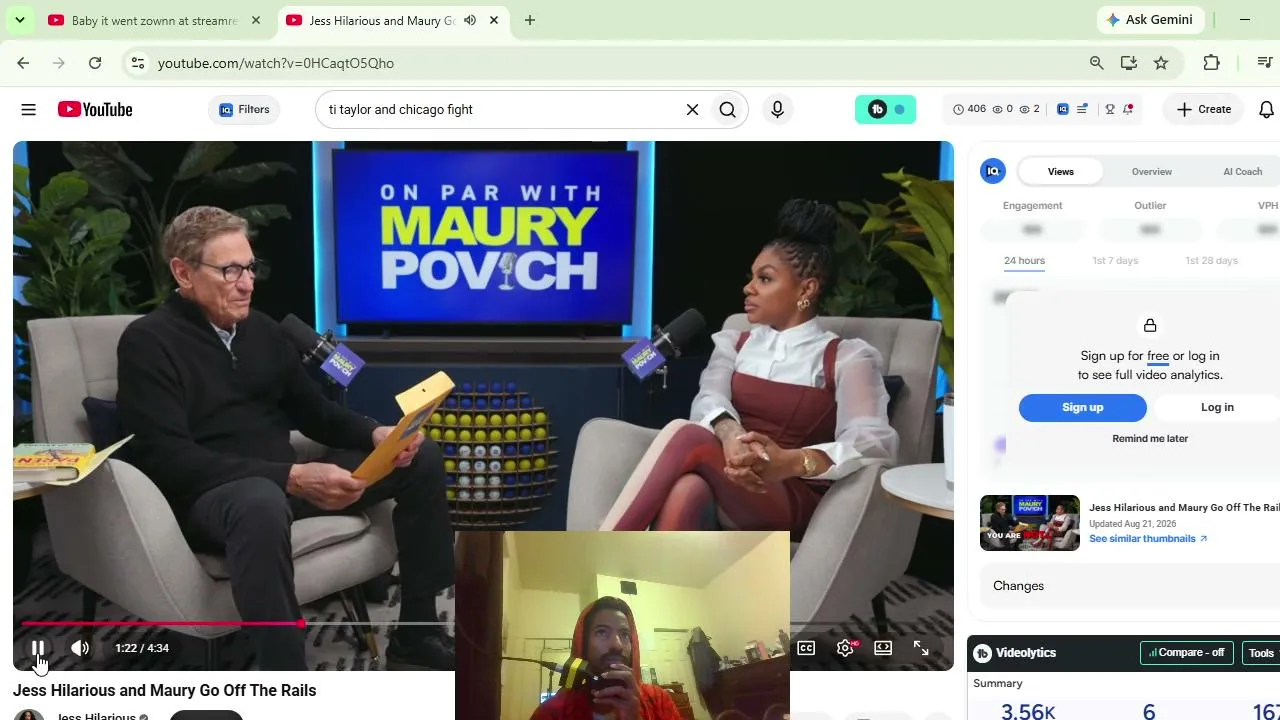Clear the search box with the X
The height and width of the screenshot is (720, 1280).
[692, 109]
